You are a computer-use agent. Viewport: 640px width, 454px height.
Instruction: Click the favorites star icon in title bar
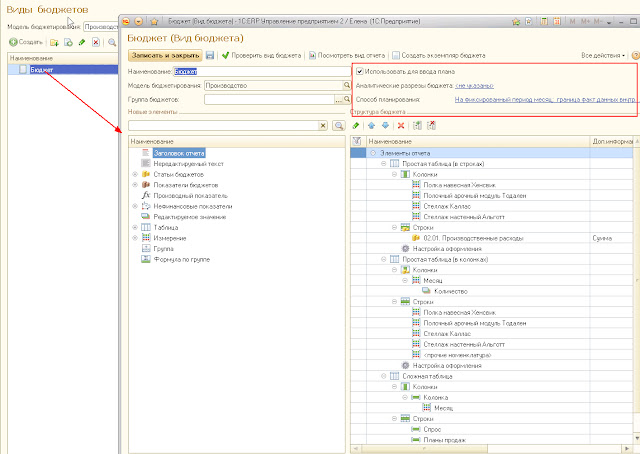pos(154,21)
